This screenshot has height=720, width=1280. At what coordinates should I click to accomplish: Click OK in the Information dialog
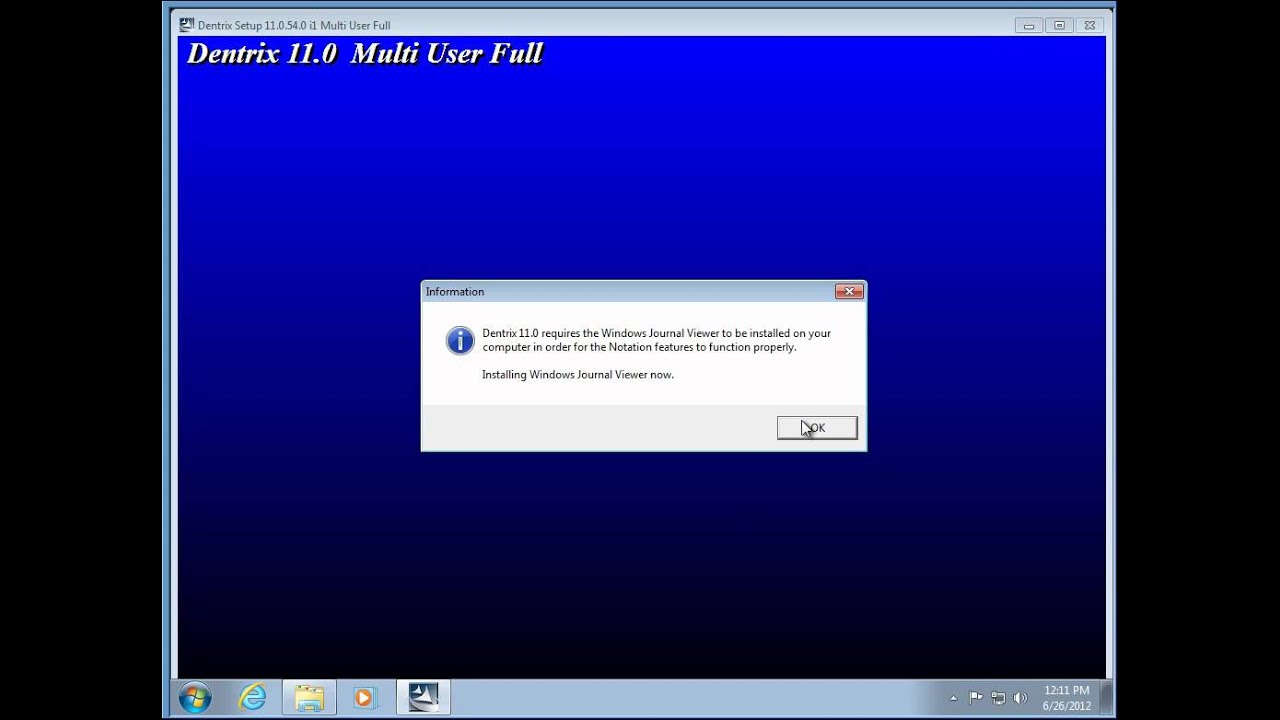click(x=817, y=428)
